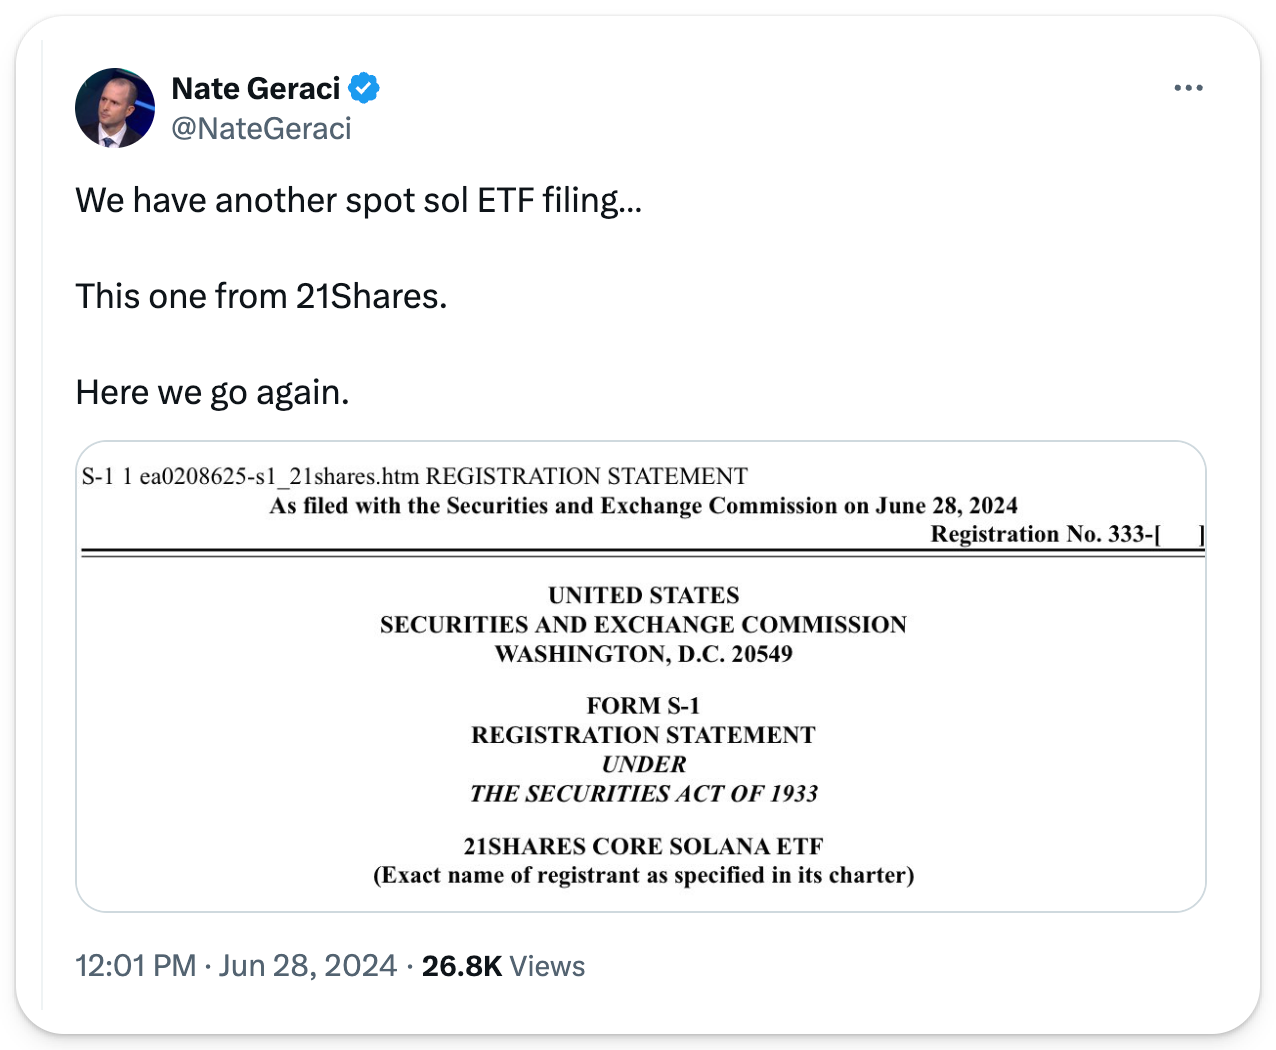Image resolution: width=1276 pixels, height=1050 pixels.
Task: Click "THE SECURITIES ACT OF 1933" text
Action: coord(643,794)
